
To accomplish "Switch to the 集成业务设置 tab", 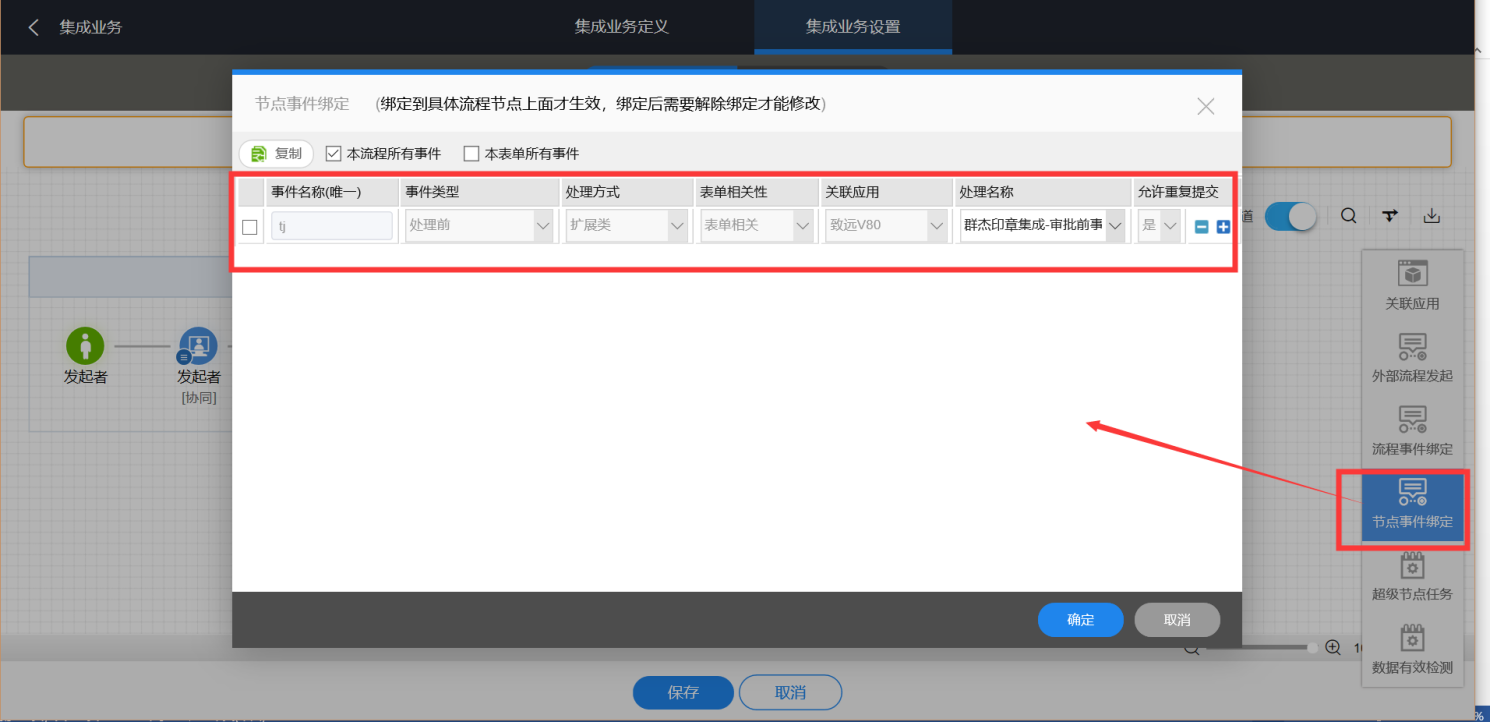I will point(853,27).
